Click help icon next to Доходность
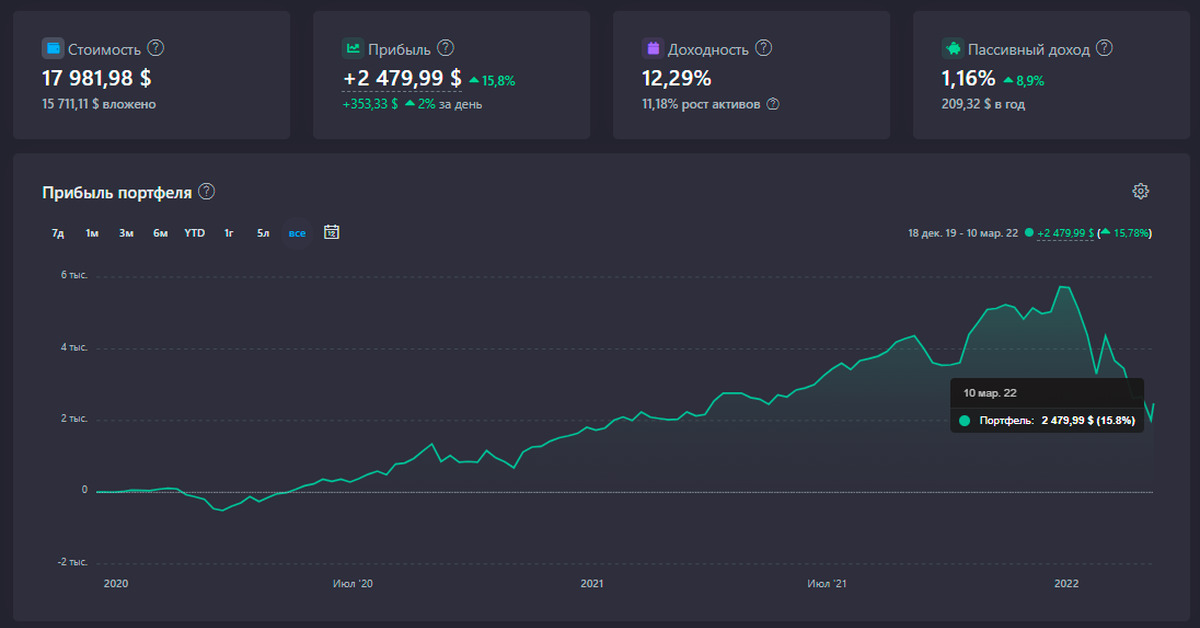Image resolution: width=1200 pixels, height=628 pixels. click(x=764, y=48)
